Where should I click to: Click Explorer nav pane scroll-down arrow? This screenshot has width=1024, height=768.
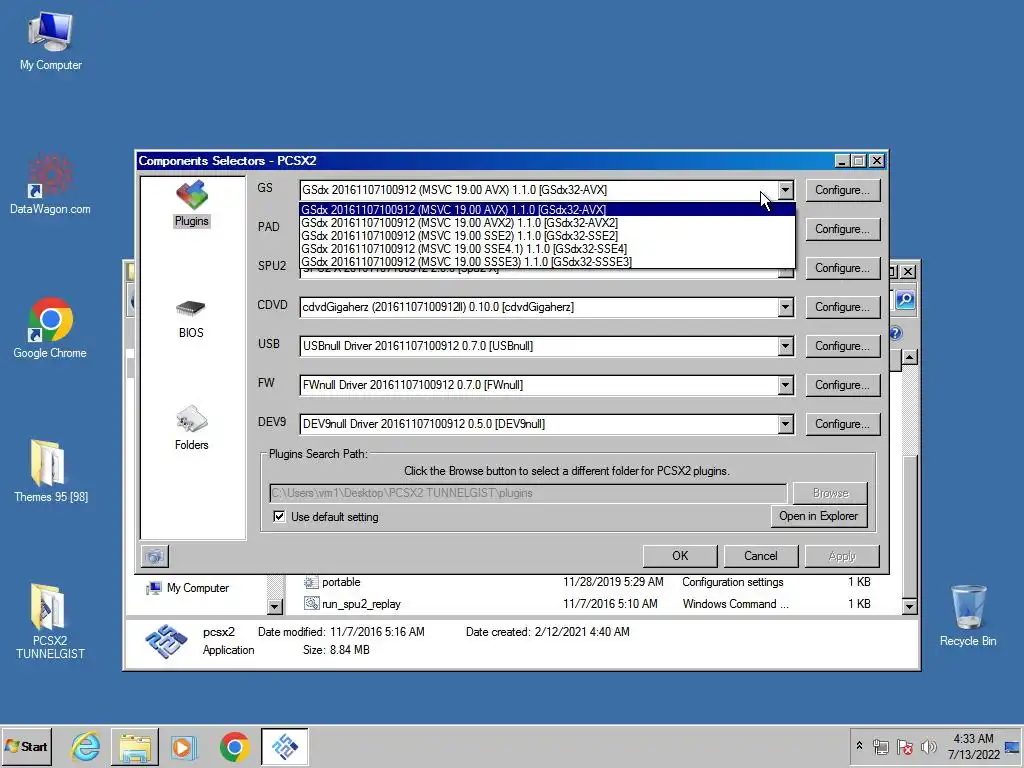275,607
